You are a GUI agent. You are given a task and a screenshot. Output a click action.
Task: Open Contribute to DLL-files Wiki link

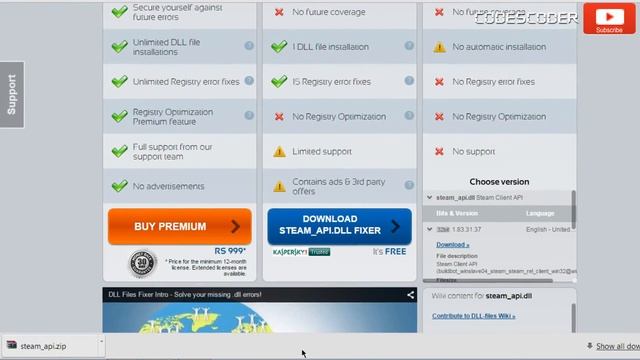[473, 316]
